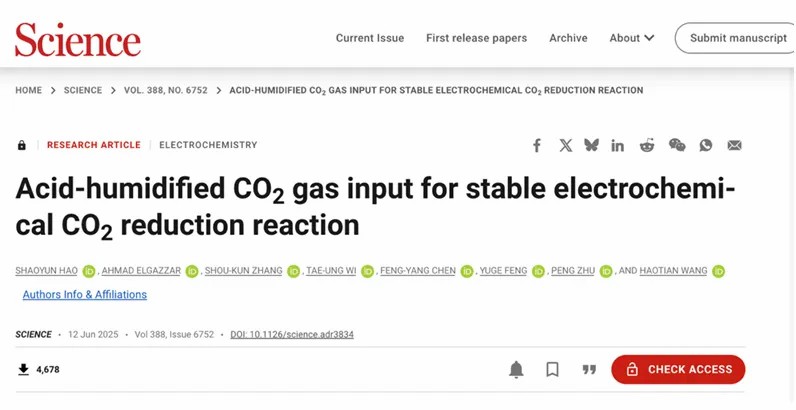Open cite article quote icon
Image resolution: width=796 pixels, height=410 pixels.
click(589, 369)
